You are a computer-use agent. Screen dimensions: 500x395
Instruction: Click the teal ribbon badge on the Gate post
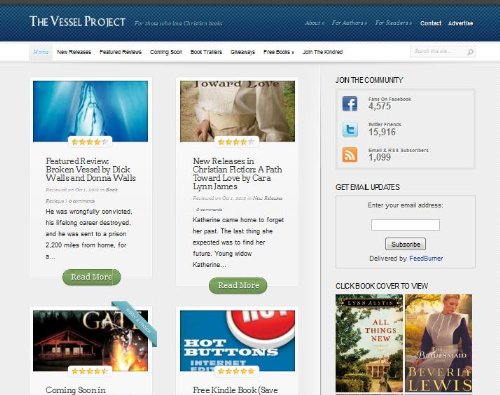(135, 323)
